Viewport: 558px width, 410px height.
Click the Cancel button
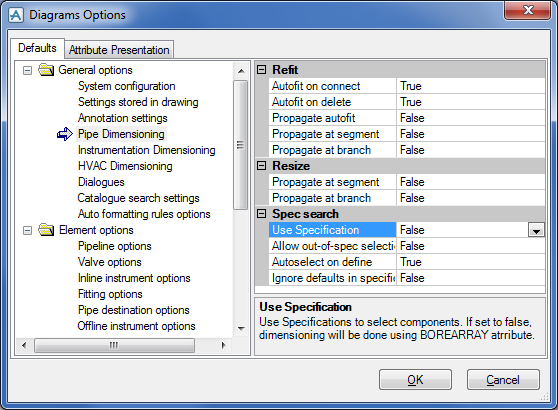tap(503, 380)
